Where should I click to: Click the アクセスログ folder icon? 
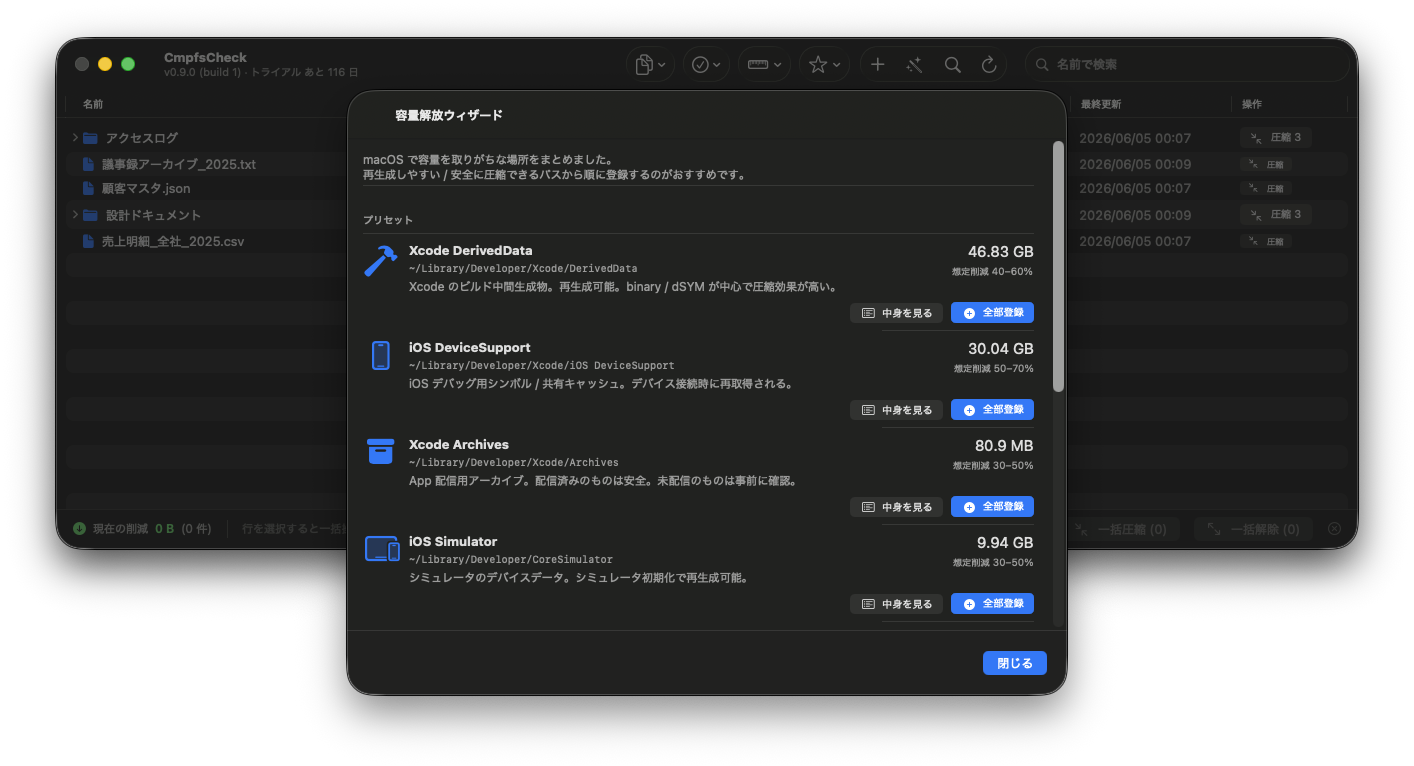[90, 138]
